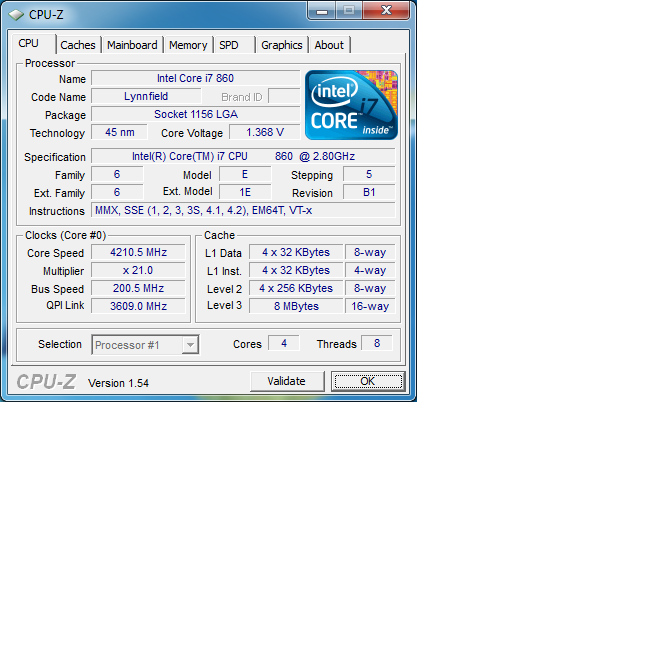The image size is (648, 648).
Task: Switch to the Caches tab
Action: click(x=78, y=45)
